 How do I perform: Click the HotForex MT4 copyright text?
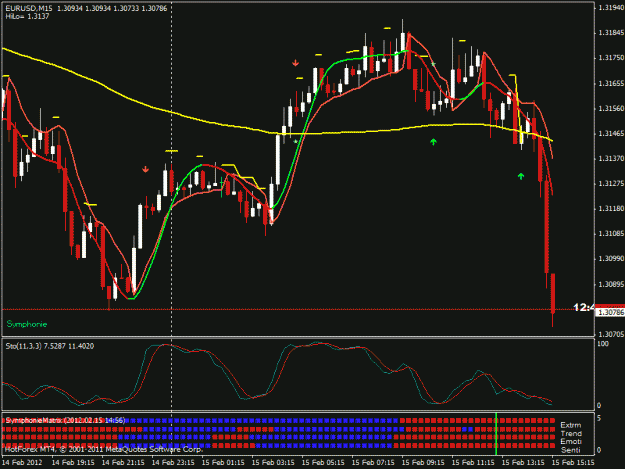104,449
